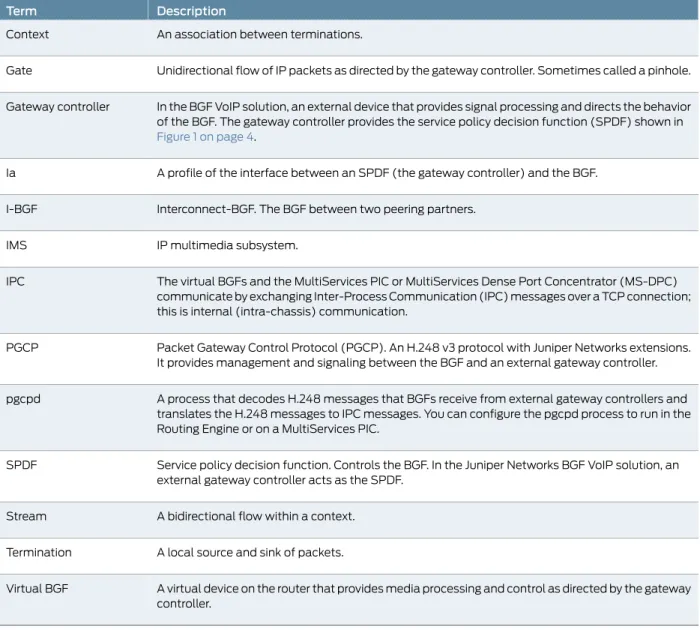Screen dimensions: 700x630
Task: Click 'A bidirectional flow within a context.'
Action: [256, 516]
